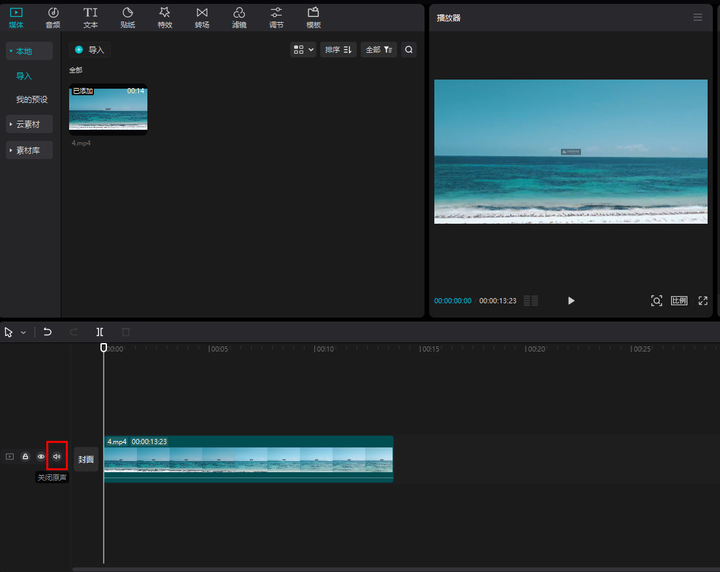Select 导入 in the left sidebar
The height and width of the screenshot is (572, 720).
[24, 76]
